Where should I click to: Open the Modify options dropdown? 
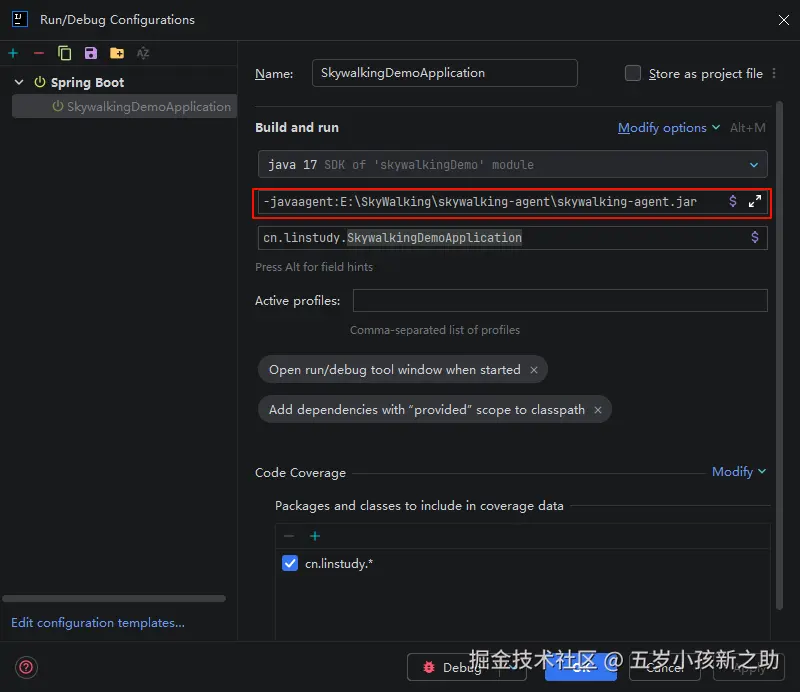click(668, 128)
